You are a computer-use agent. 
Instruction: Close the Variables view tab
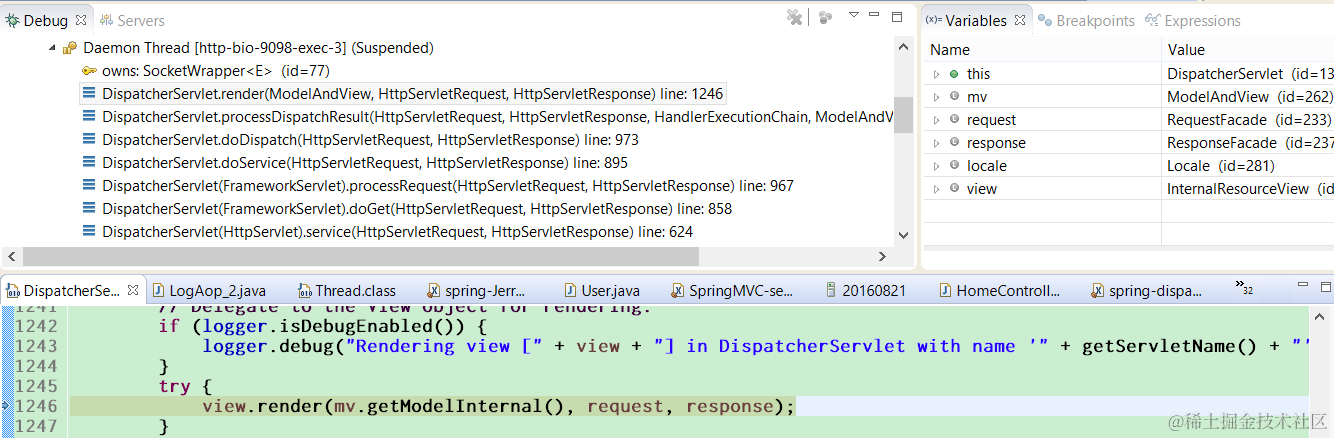[1020, 20]
